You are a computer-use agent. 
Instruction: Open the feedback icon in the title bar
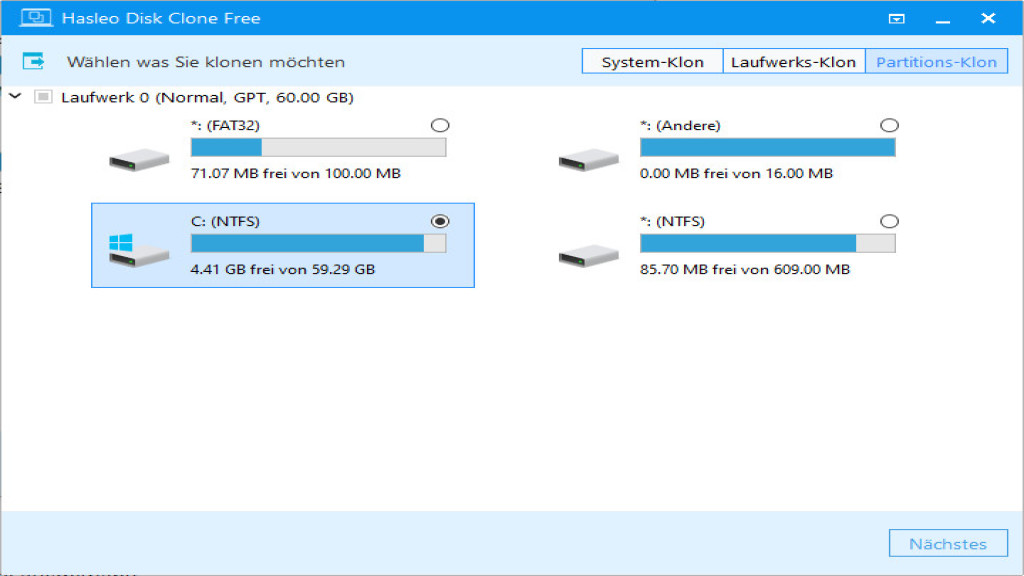898,17
